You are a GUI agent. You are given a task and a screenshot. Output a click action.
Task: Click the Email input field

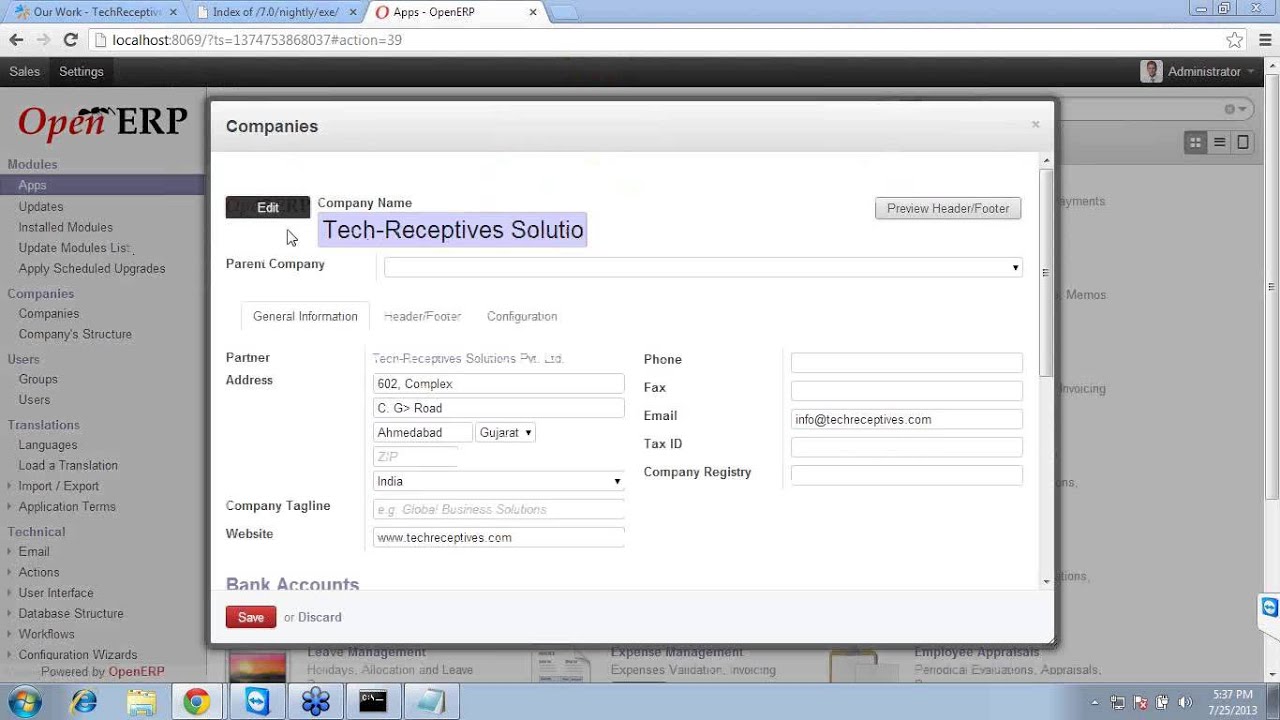[x=907, y=419]
